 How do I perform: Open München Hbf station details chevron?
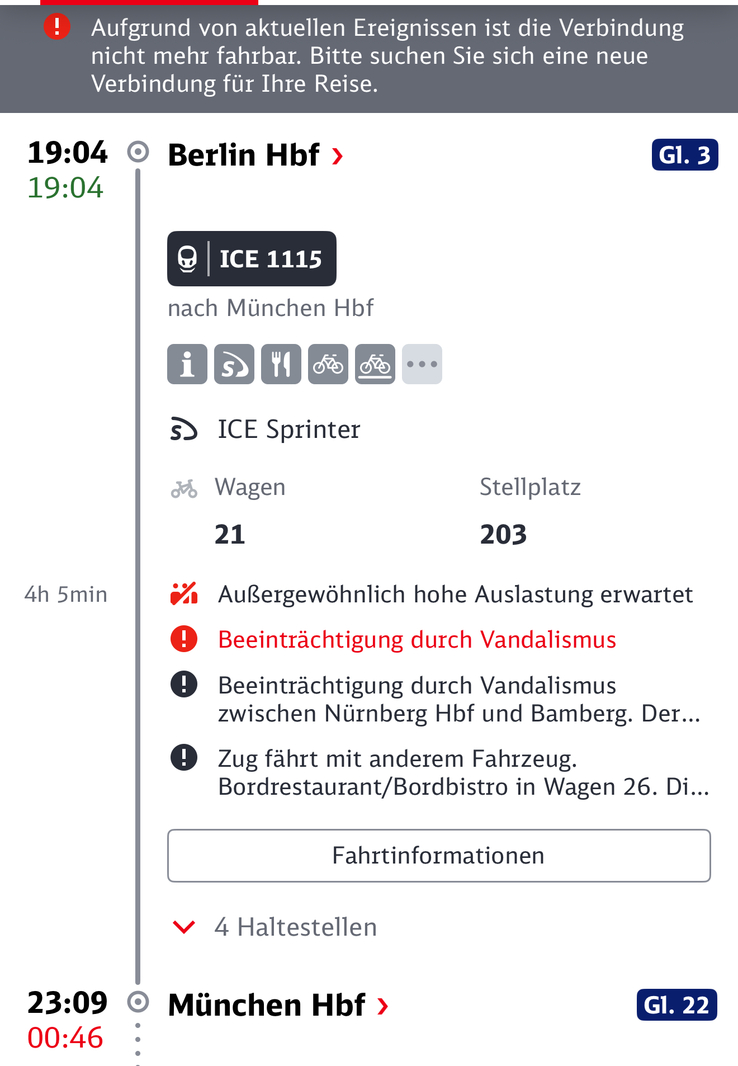383,1006
